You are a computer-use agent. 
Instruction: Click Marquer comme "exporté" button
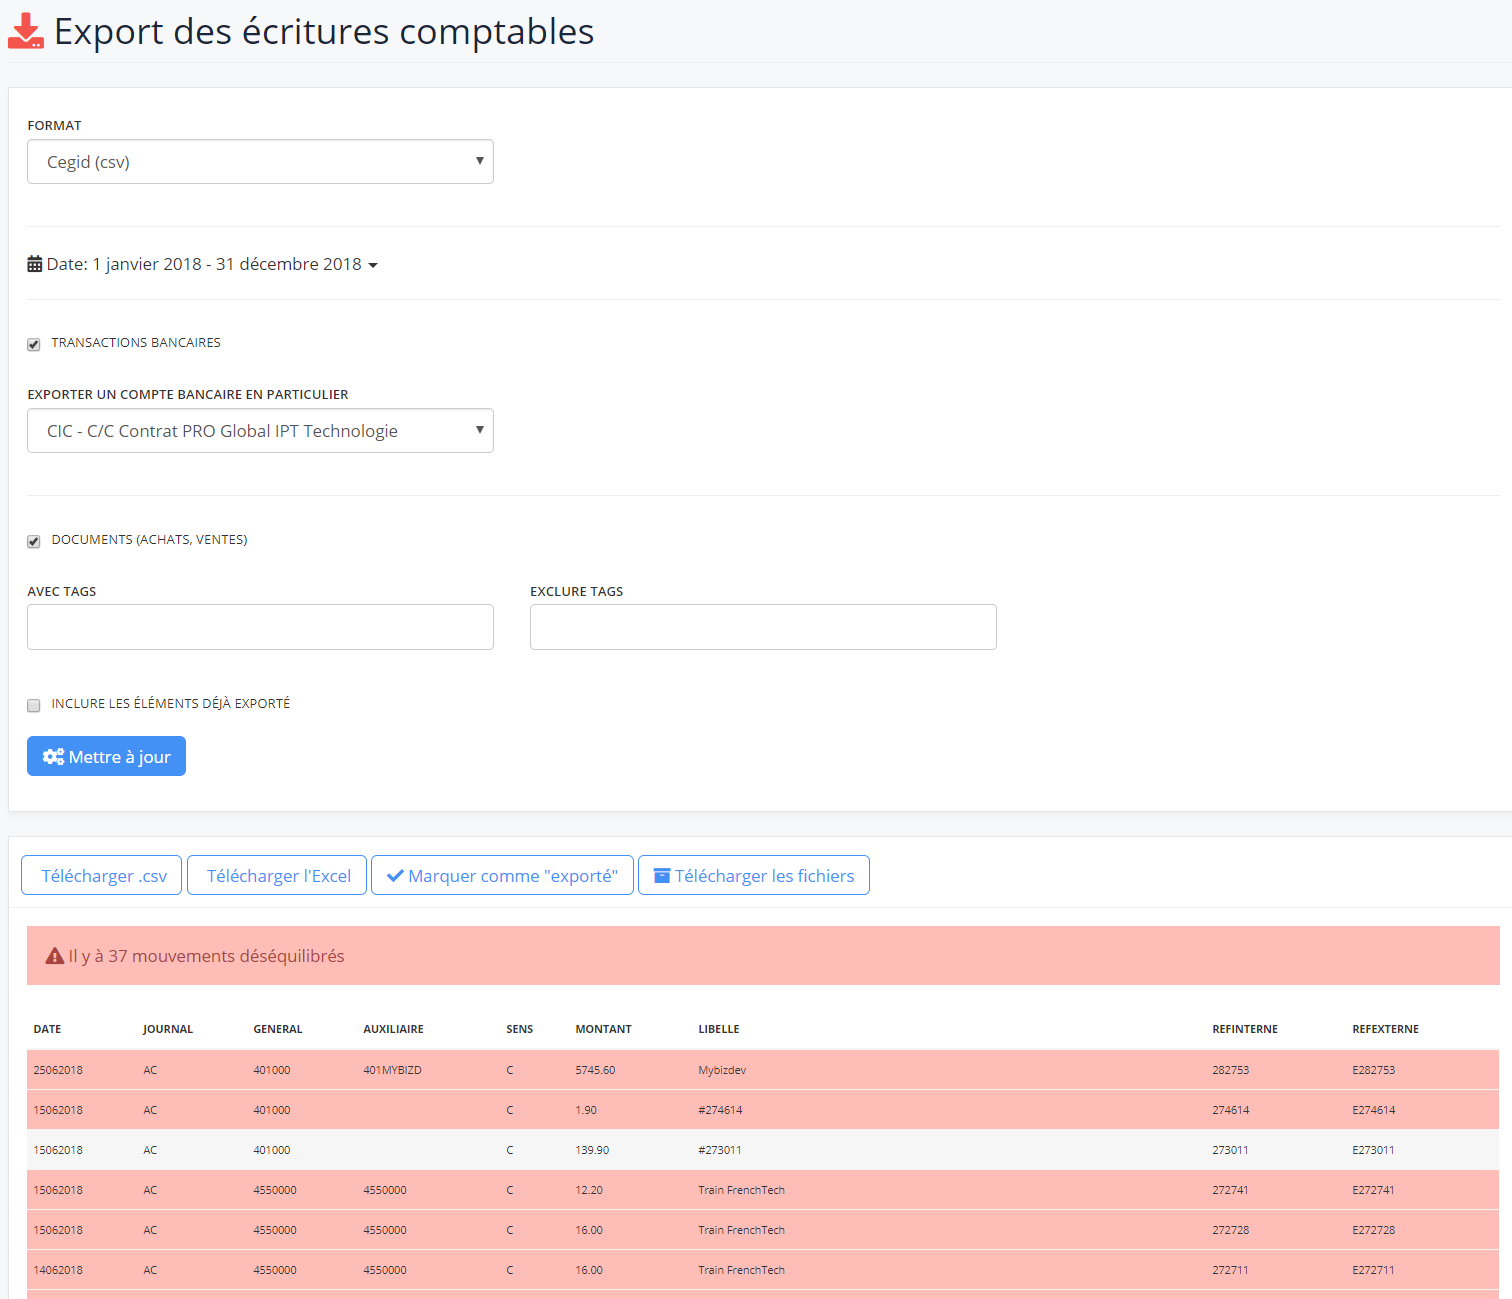point(502,875)
